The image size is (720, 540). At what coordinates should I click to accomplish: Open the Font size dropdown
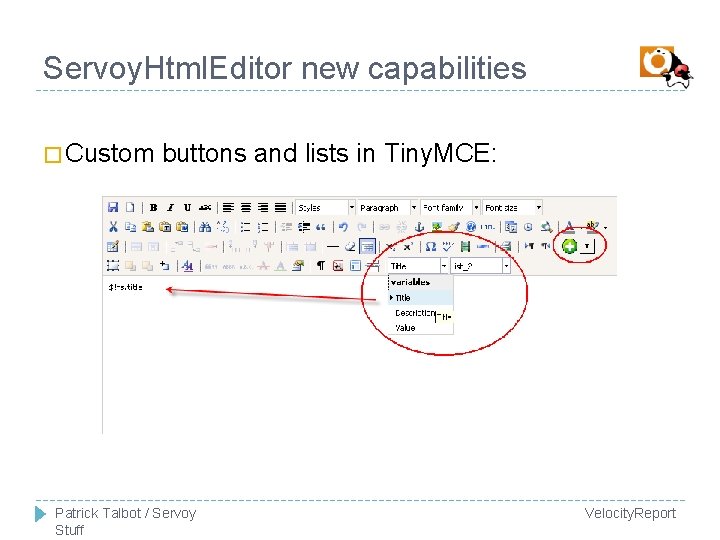(512, 208)
